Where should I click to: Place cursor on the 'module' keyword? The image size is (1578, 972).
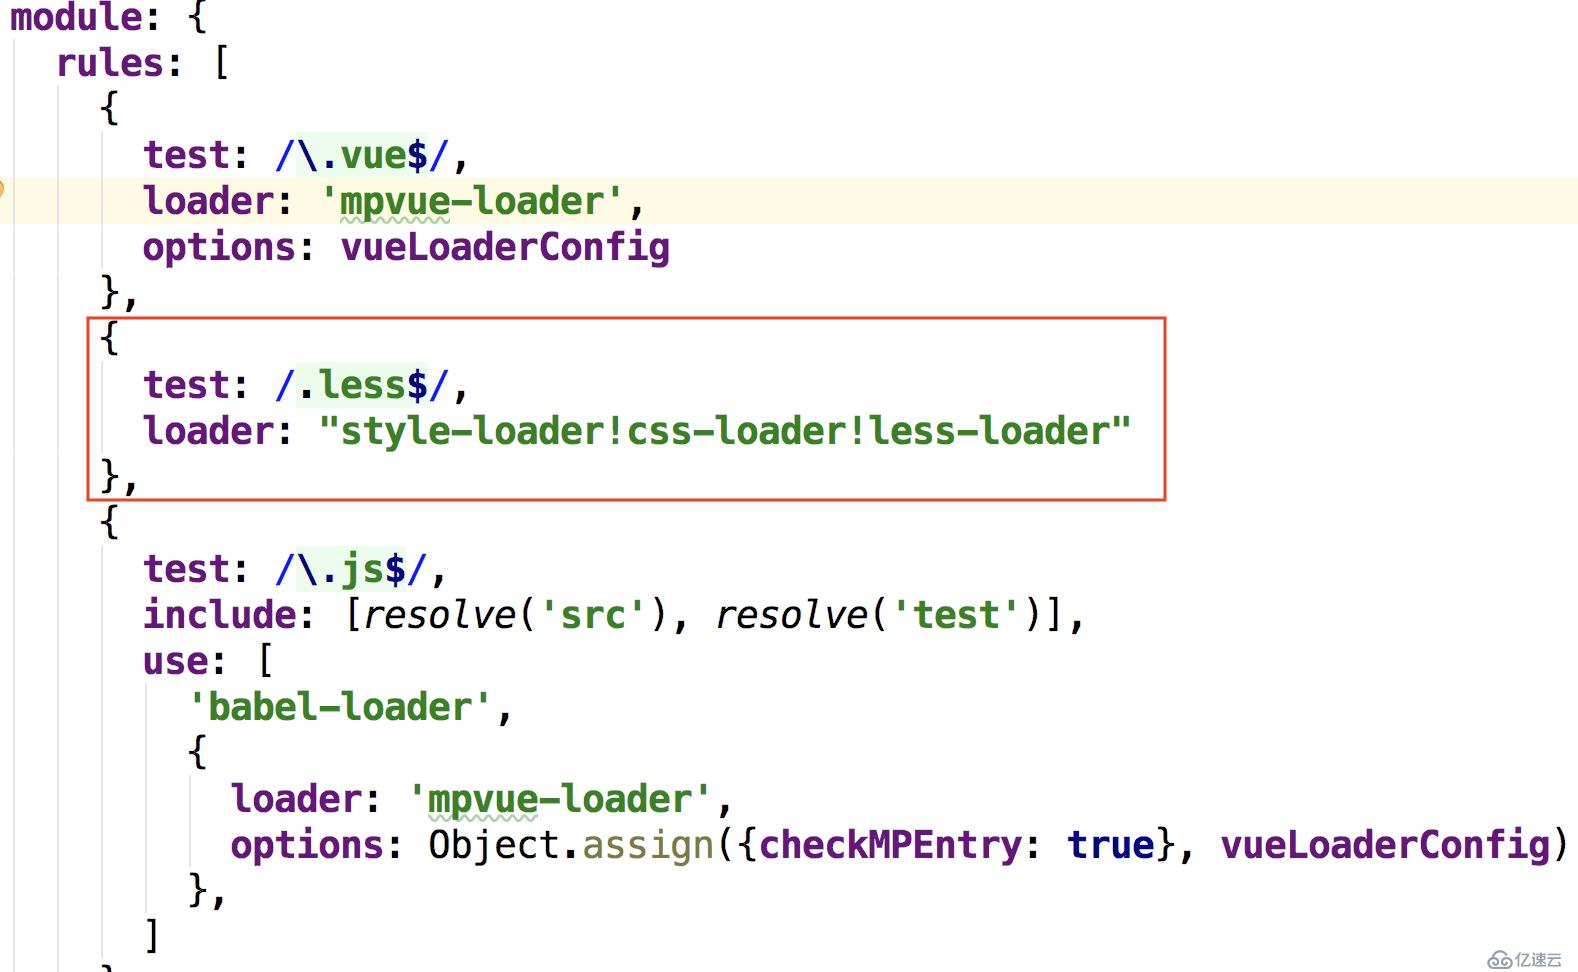click(x=76, y=17)
